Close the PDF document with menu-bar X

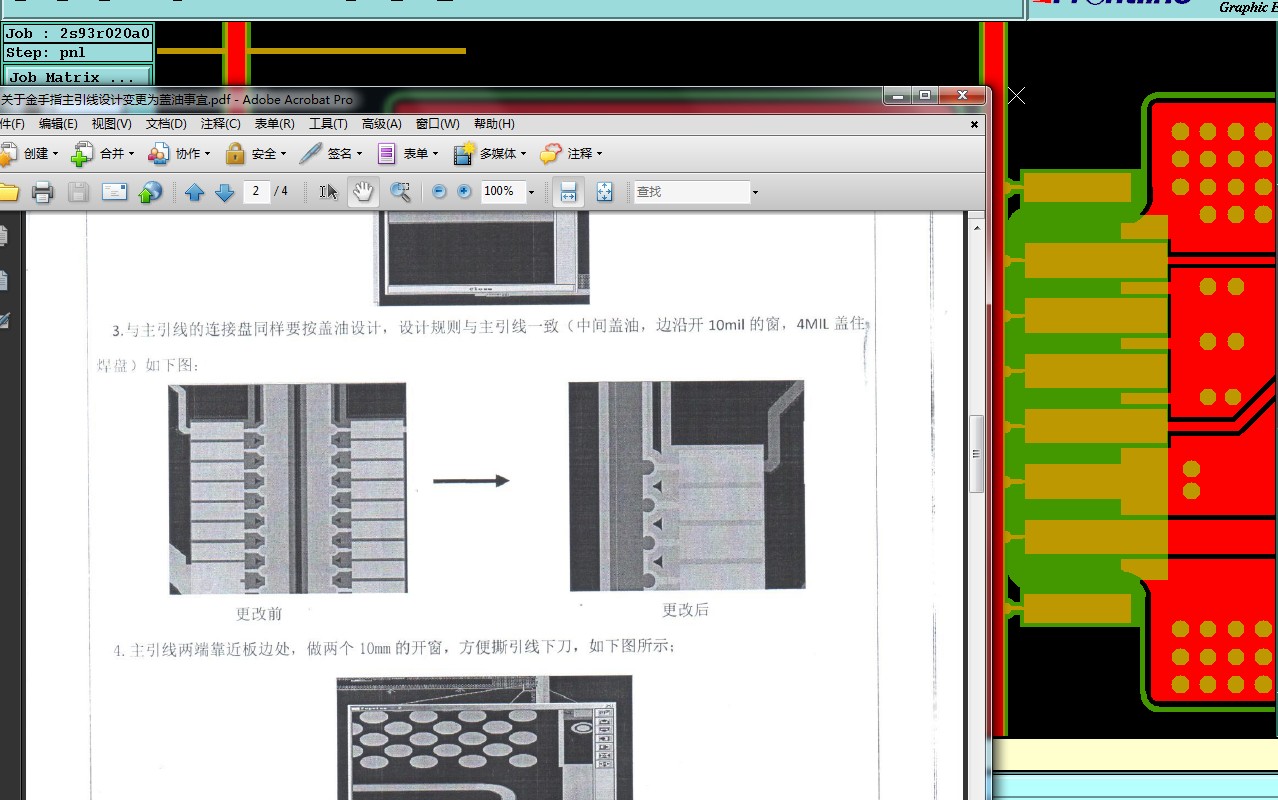[x=974, y=125]
